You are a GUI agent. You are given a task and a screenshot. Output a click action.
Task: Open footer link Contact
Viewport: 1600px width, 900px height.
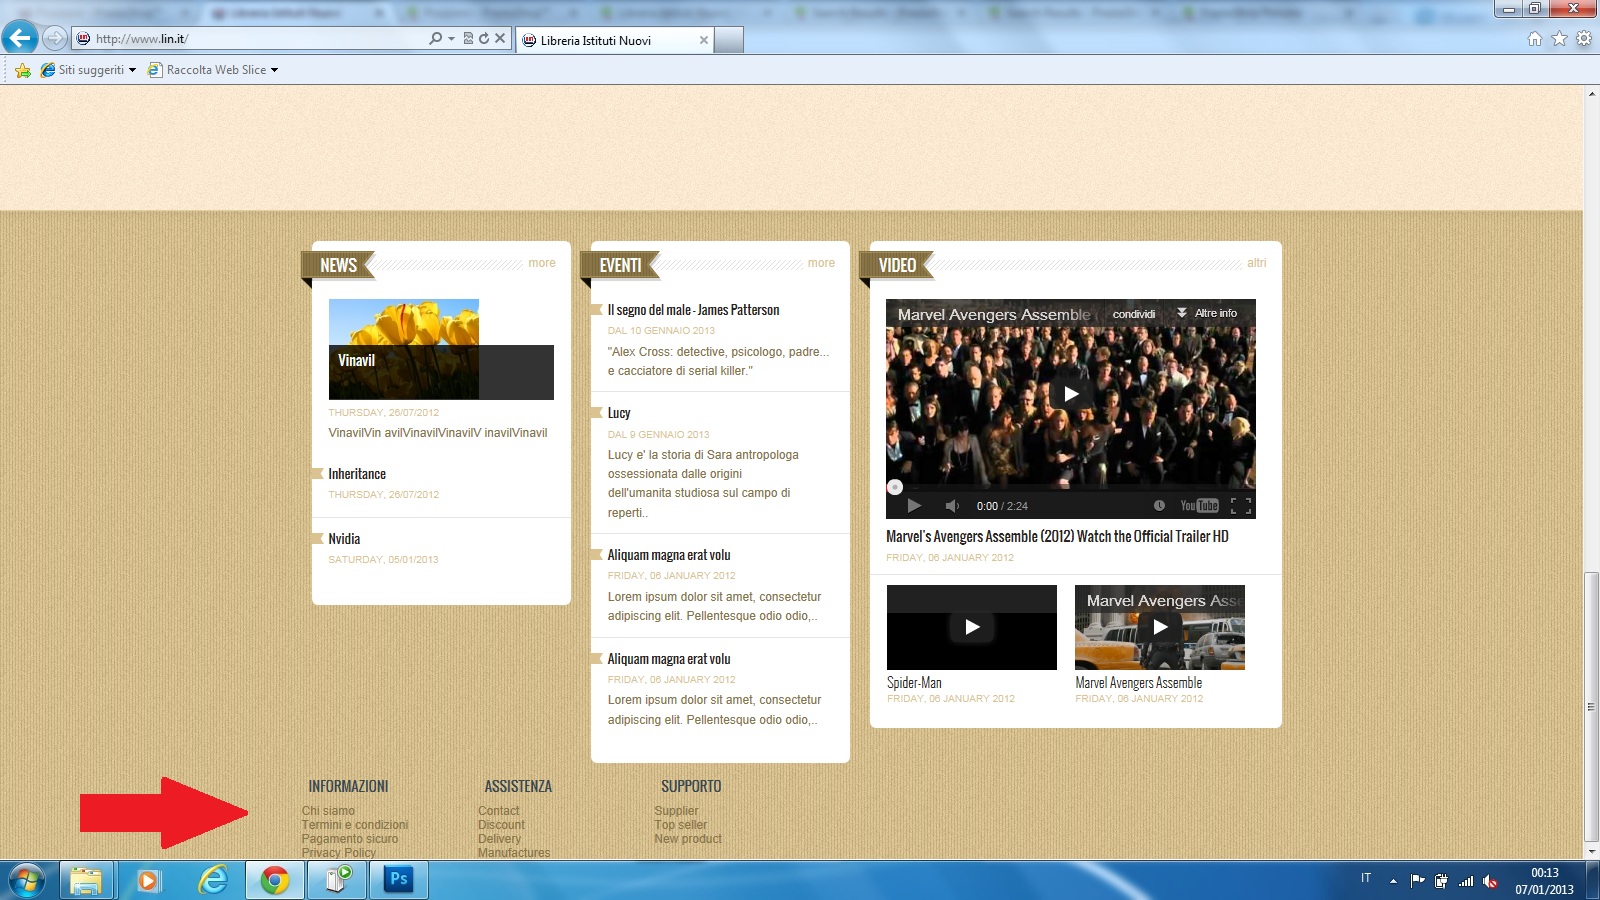pyautogui.click(x=499, y=811)
